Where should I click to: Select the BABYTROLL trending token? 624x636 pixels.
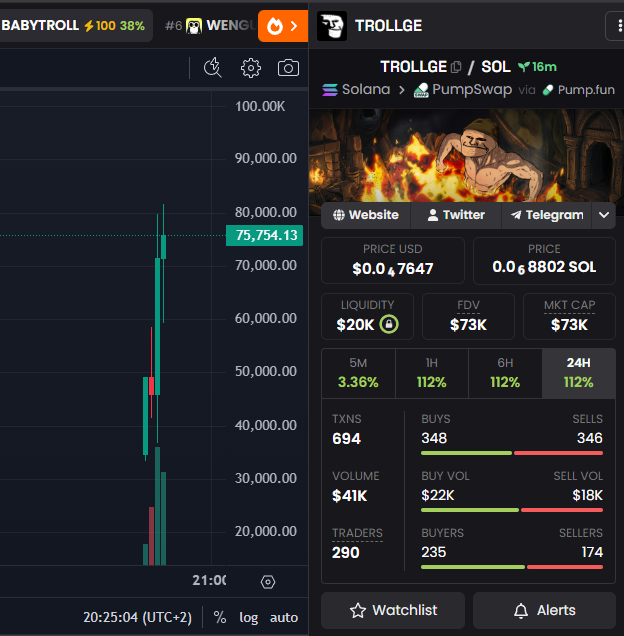point(75,26)
